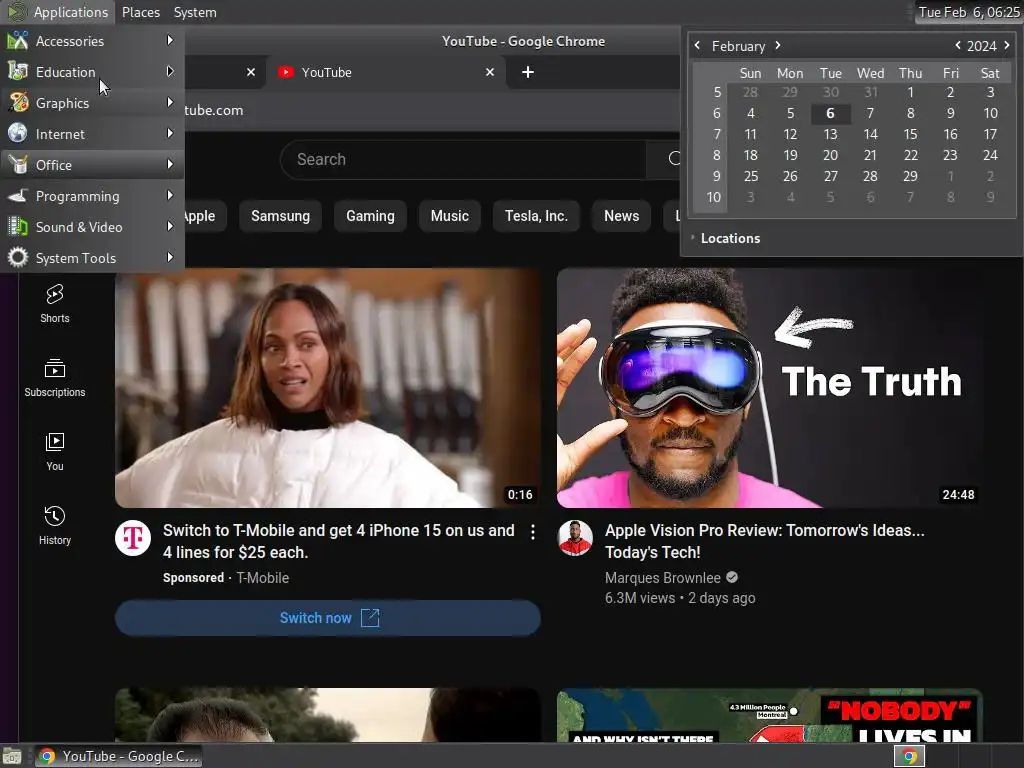Open the T-Mobile ad options menu
The image size is (1024, 768).
tap(533, 532)
